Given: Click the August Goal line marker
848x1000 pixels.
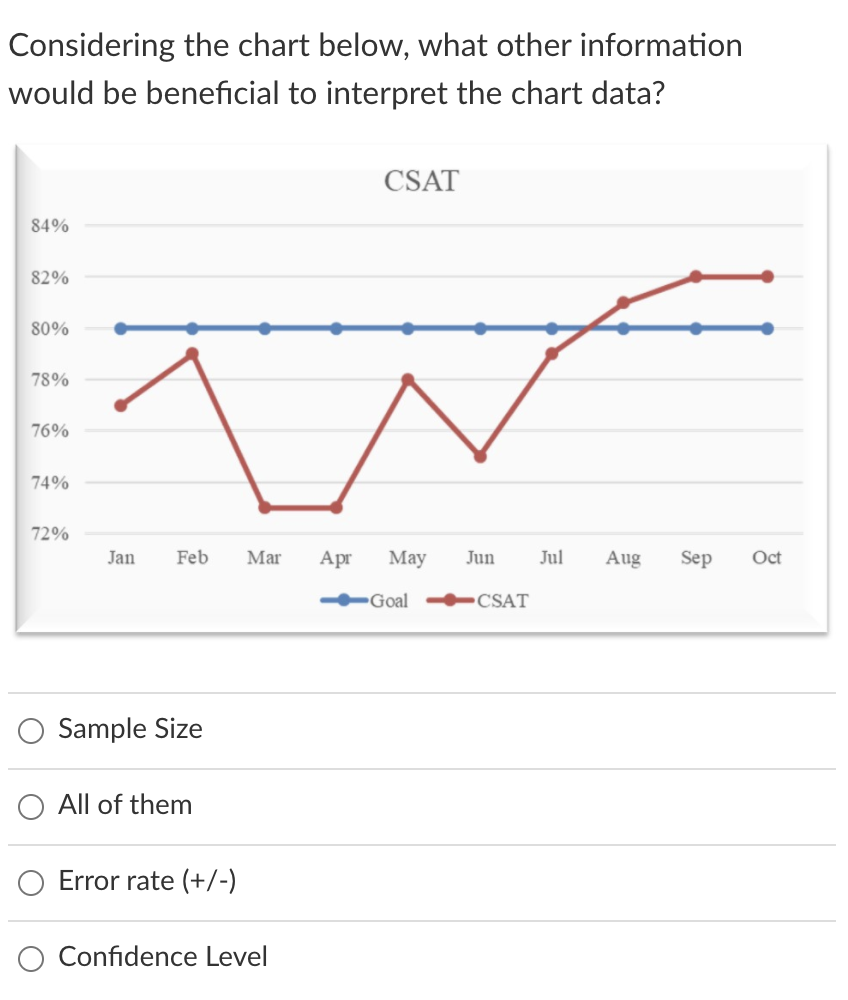Looking at the screenshot, I should (x=623, y=326).
